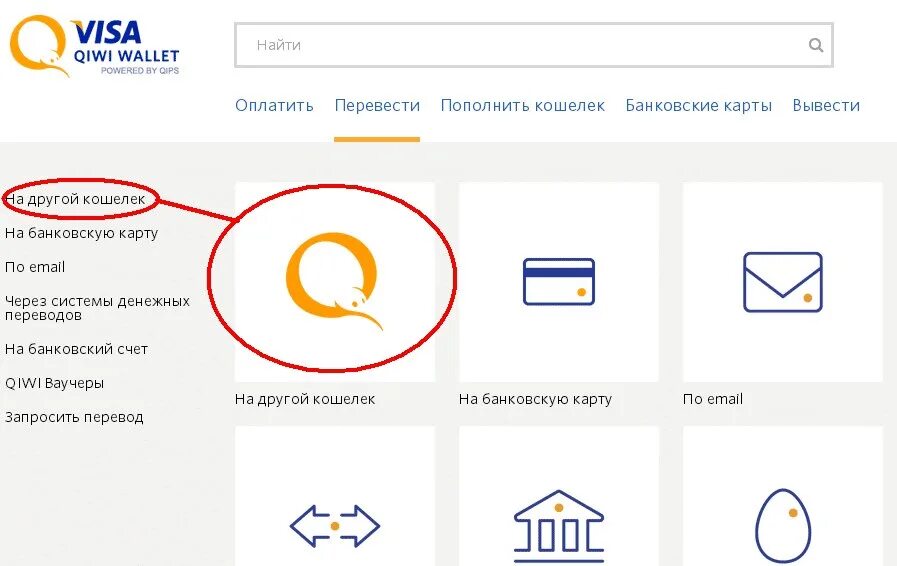Switch to the Оплатить tab

274,105
